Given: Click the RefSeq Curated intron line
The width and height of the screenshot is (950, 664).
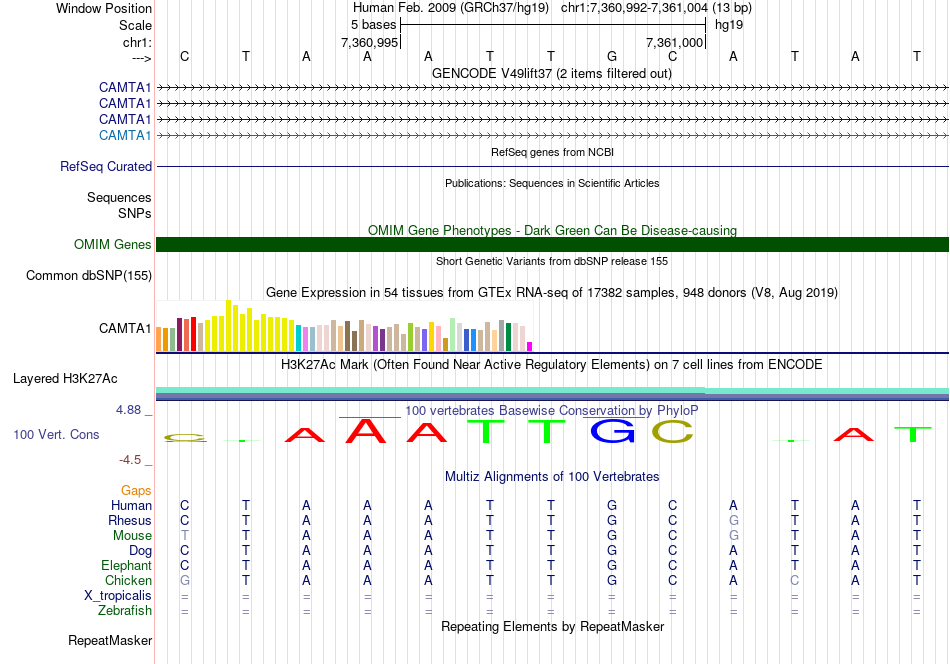Looking at the screenshot, I should coord(553,167).
